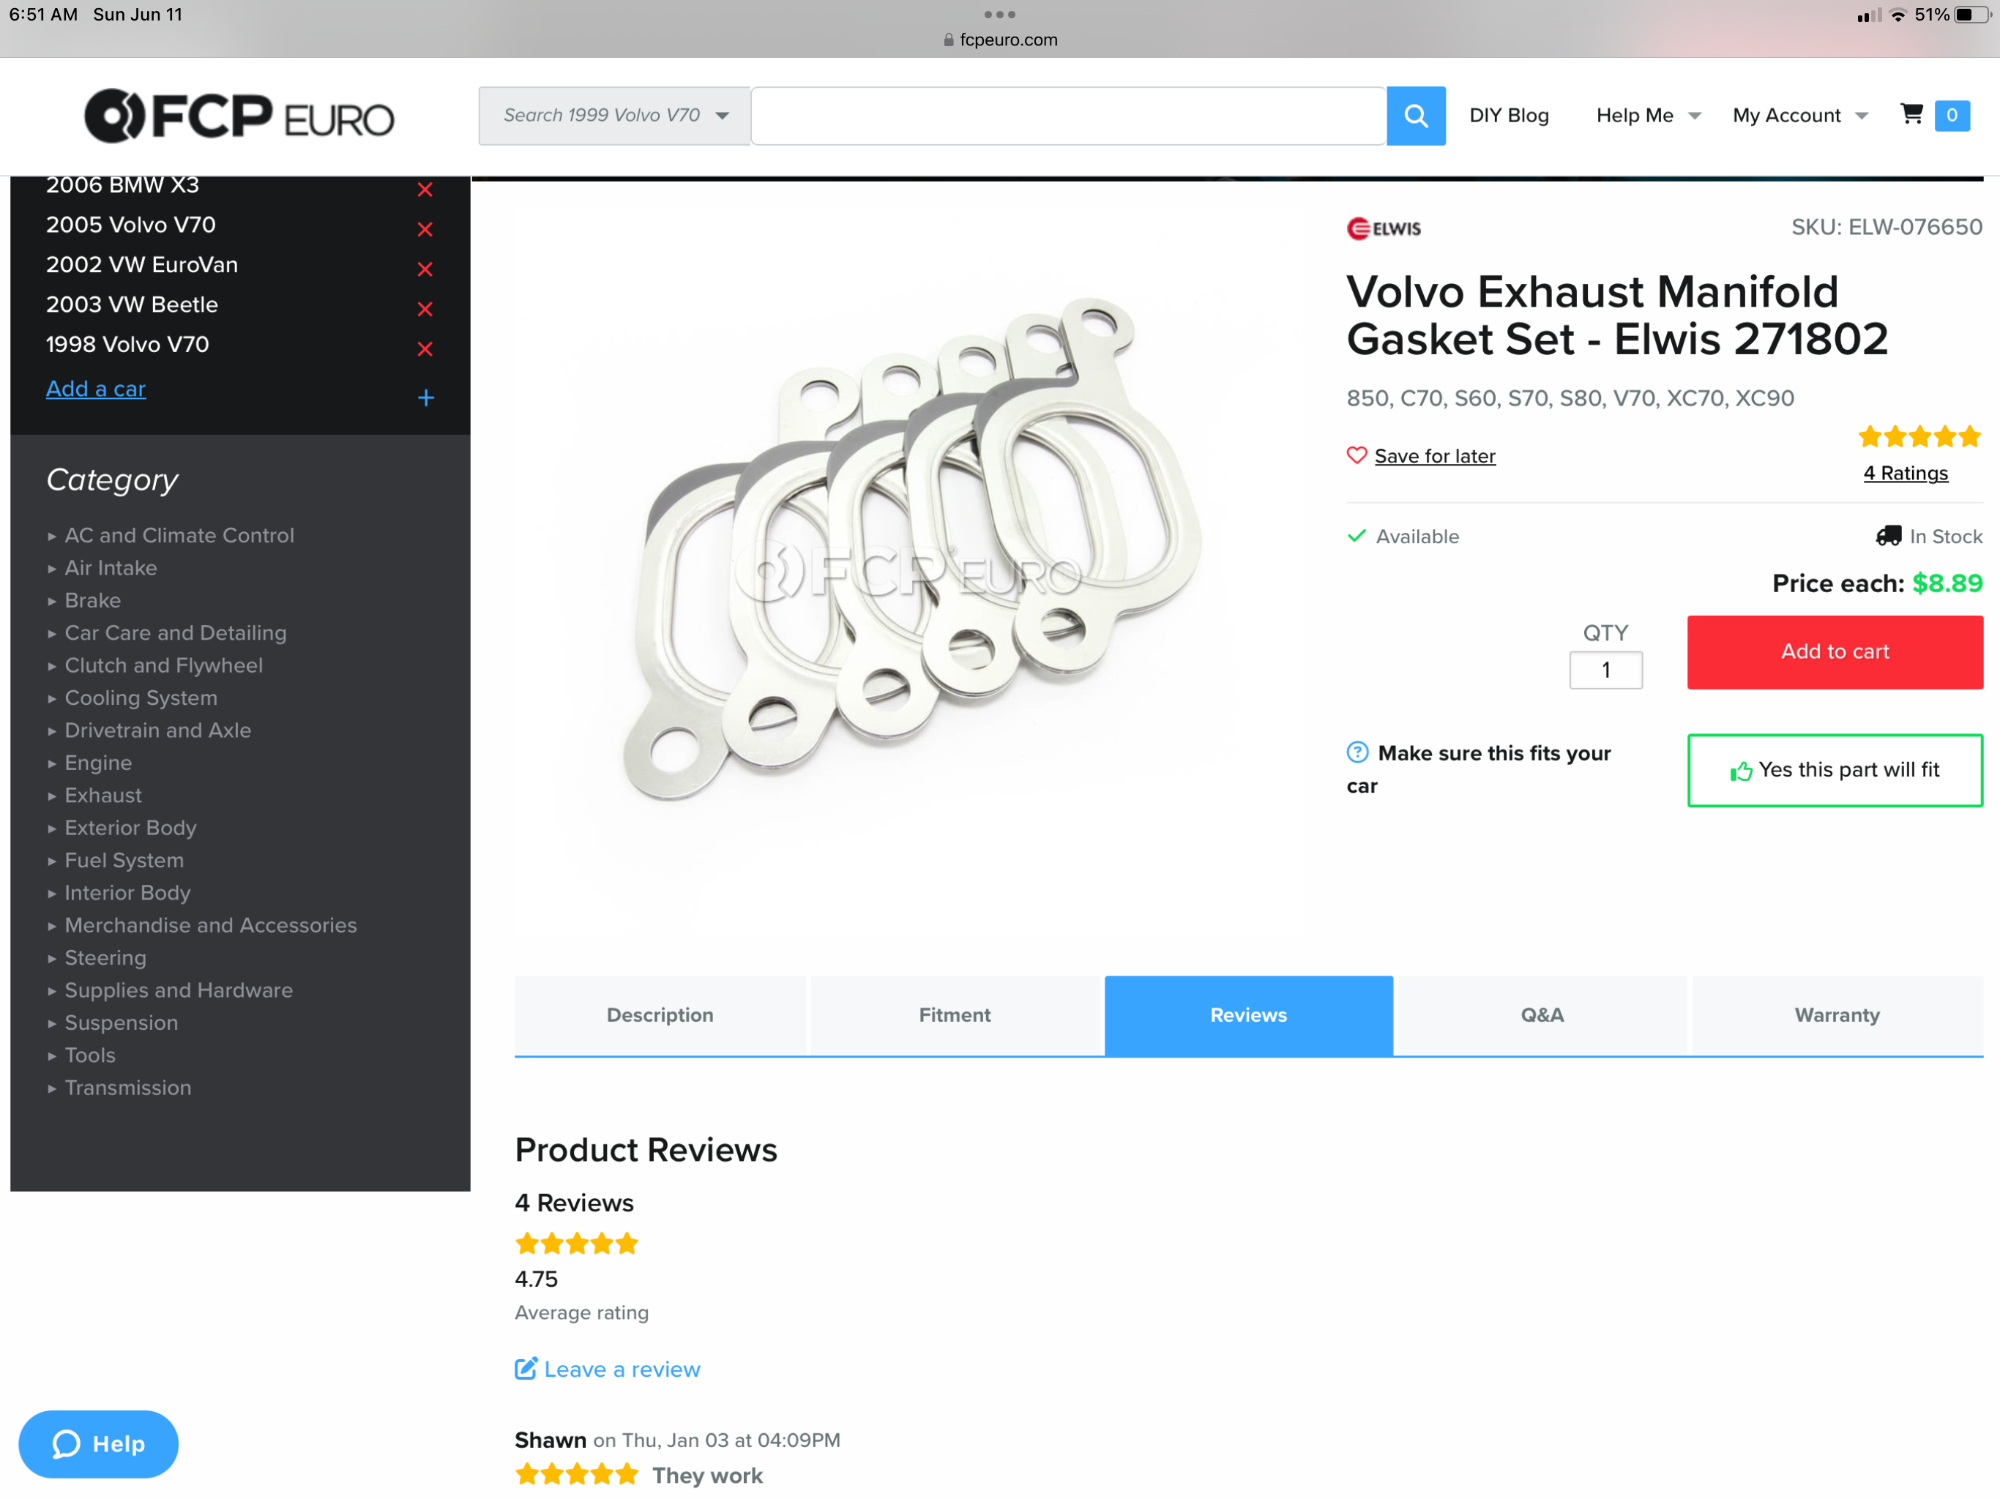Viewport: 2000px width, 1499px height.
Task: Click the Leave a review pencil icon
Action: pyautogui.click(x=526, y=1369)
